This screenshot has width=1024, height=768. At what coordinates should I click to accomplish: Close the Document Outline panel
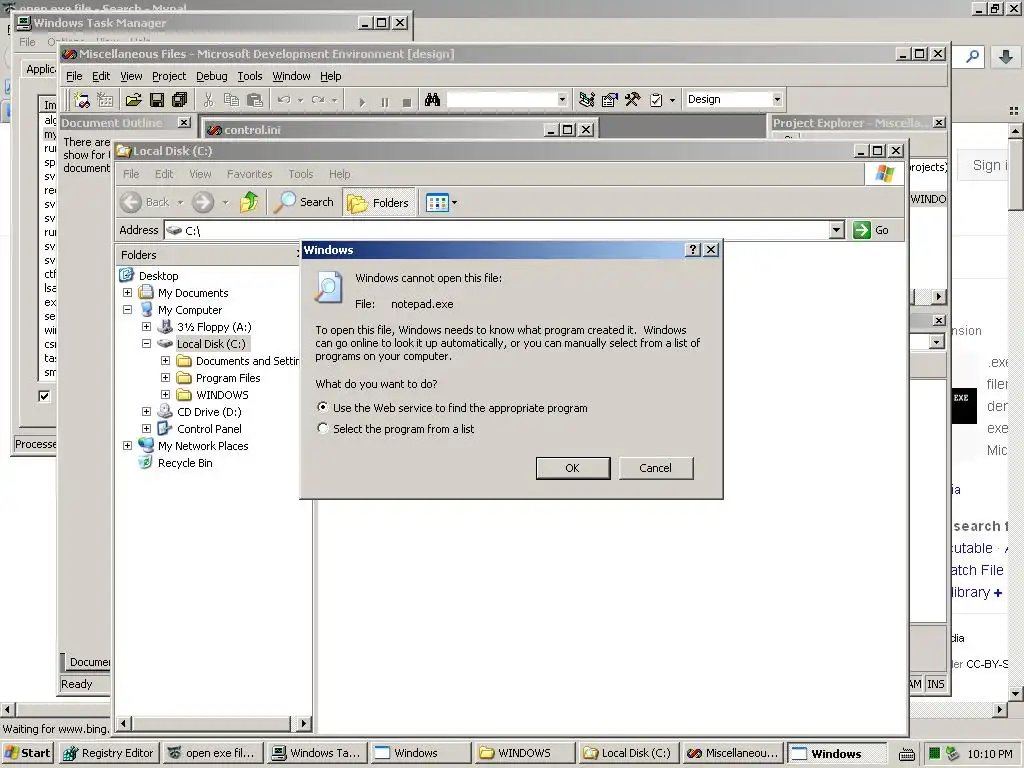[x=184, y=122]
